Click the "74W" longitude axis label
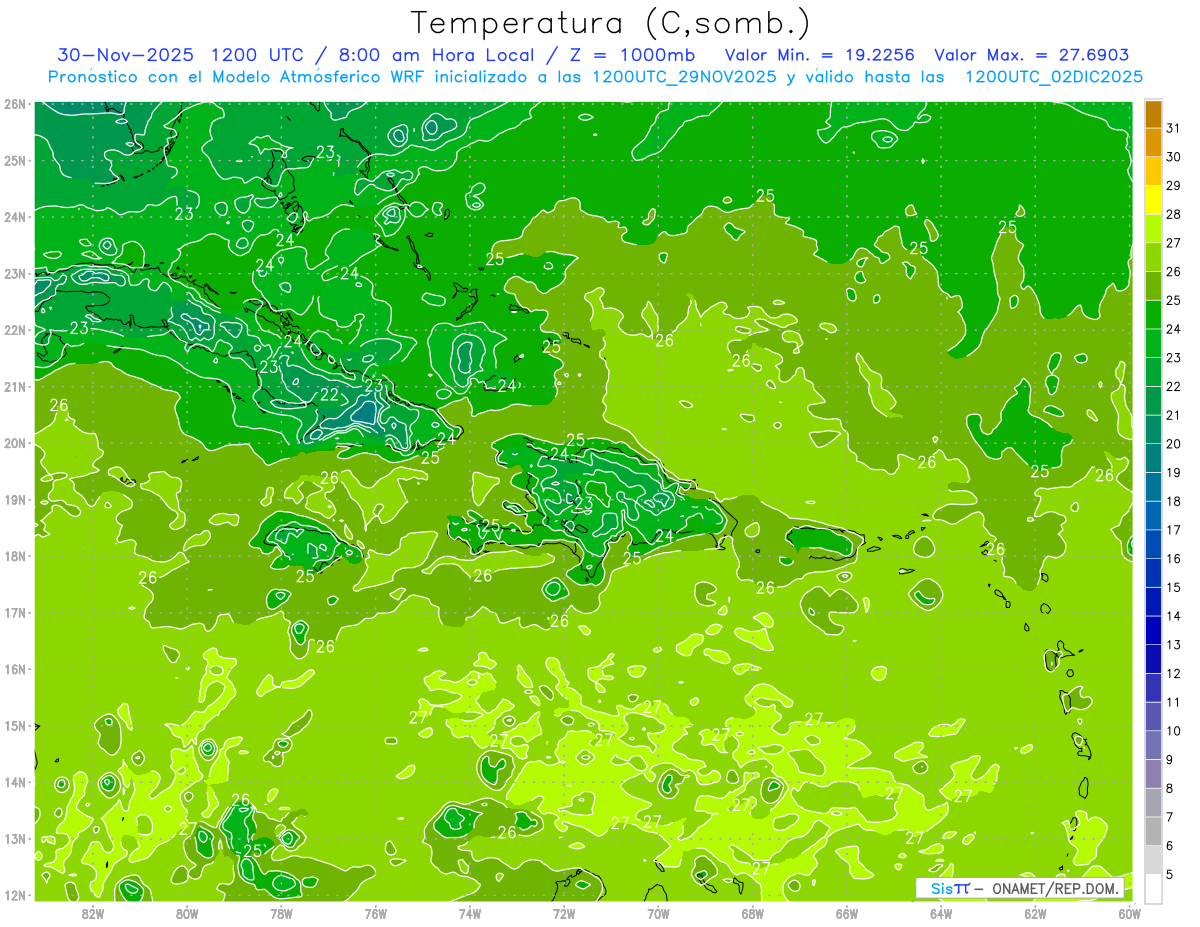This screenshot has height=927, width=1200. coord(470,913)
